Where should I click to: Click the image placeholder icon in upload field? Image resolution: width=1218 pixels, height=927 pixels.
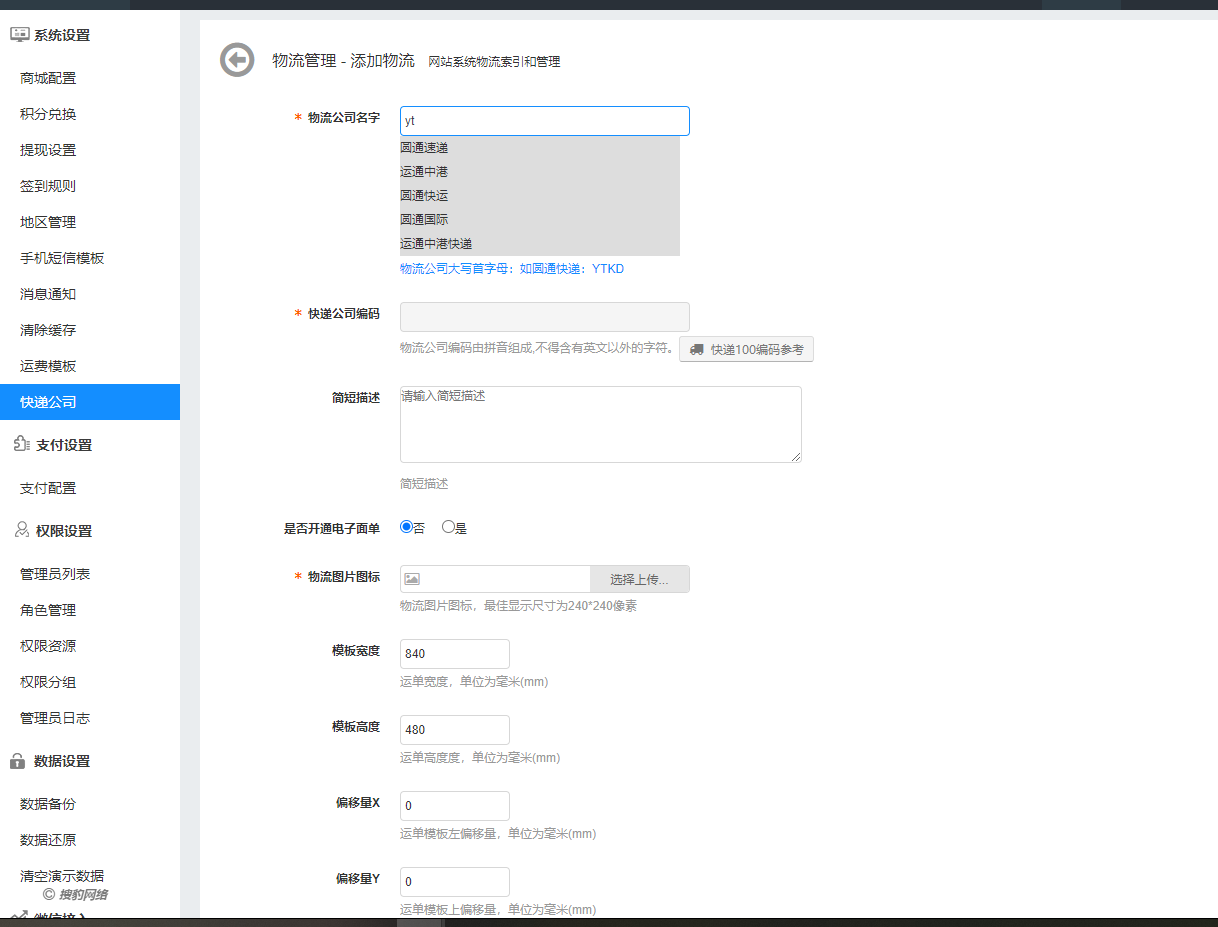tap(412, 579)
